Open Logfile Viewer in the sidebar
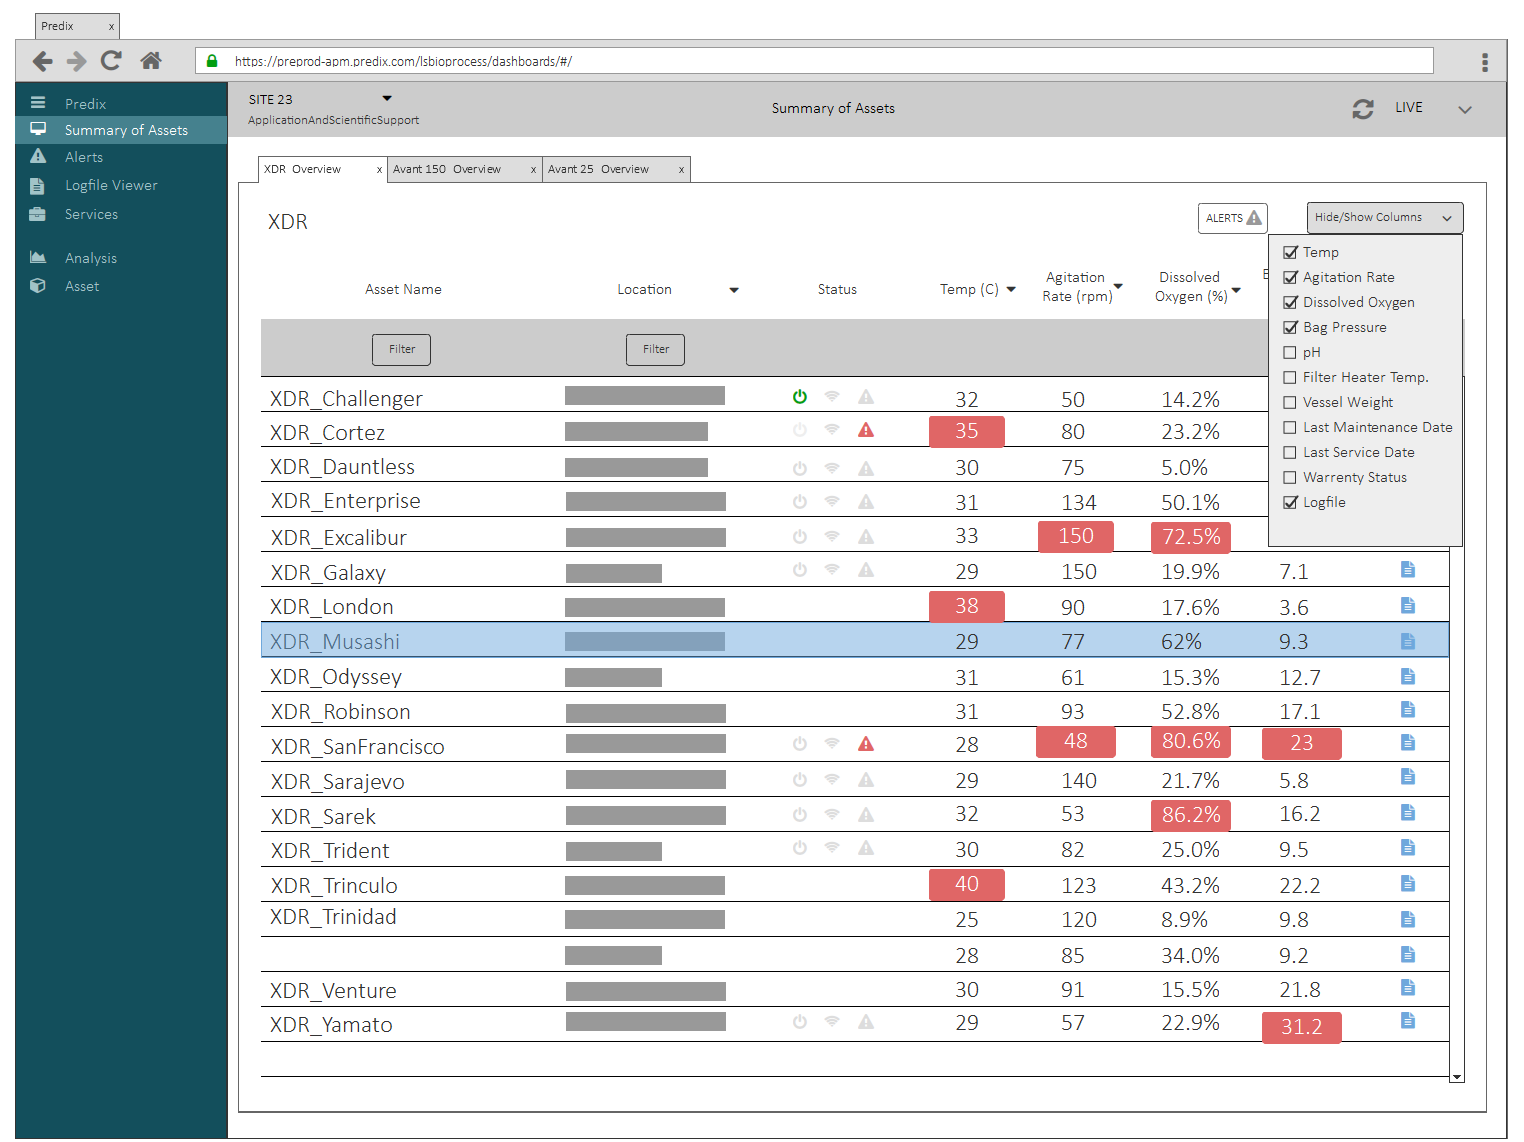 pos(111,185)
